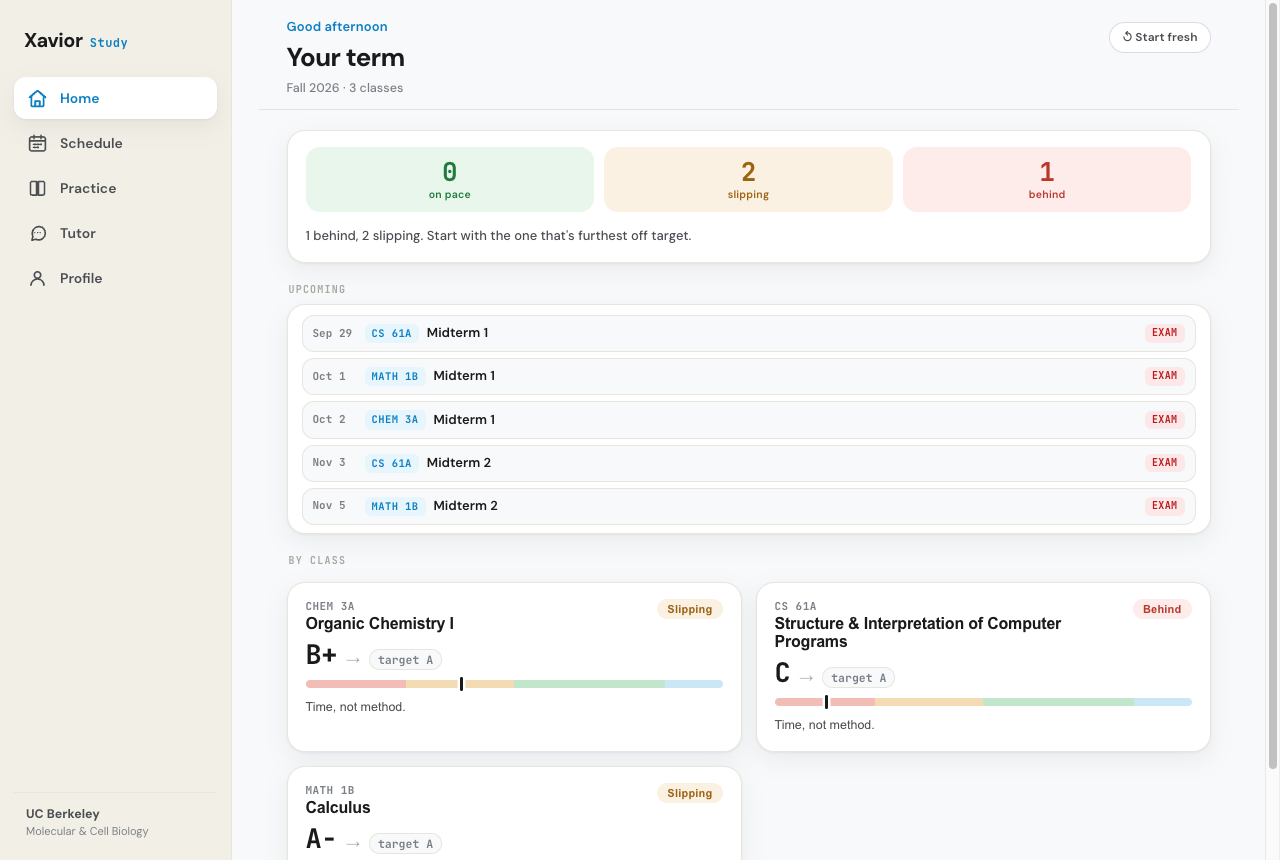Click EXAM badge on Sep 29 row
Image resolution: width=1280 pixels, height=860 pixels.
coord(1164,333)
